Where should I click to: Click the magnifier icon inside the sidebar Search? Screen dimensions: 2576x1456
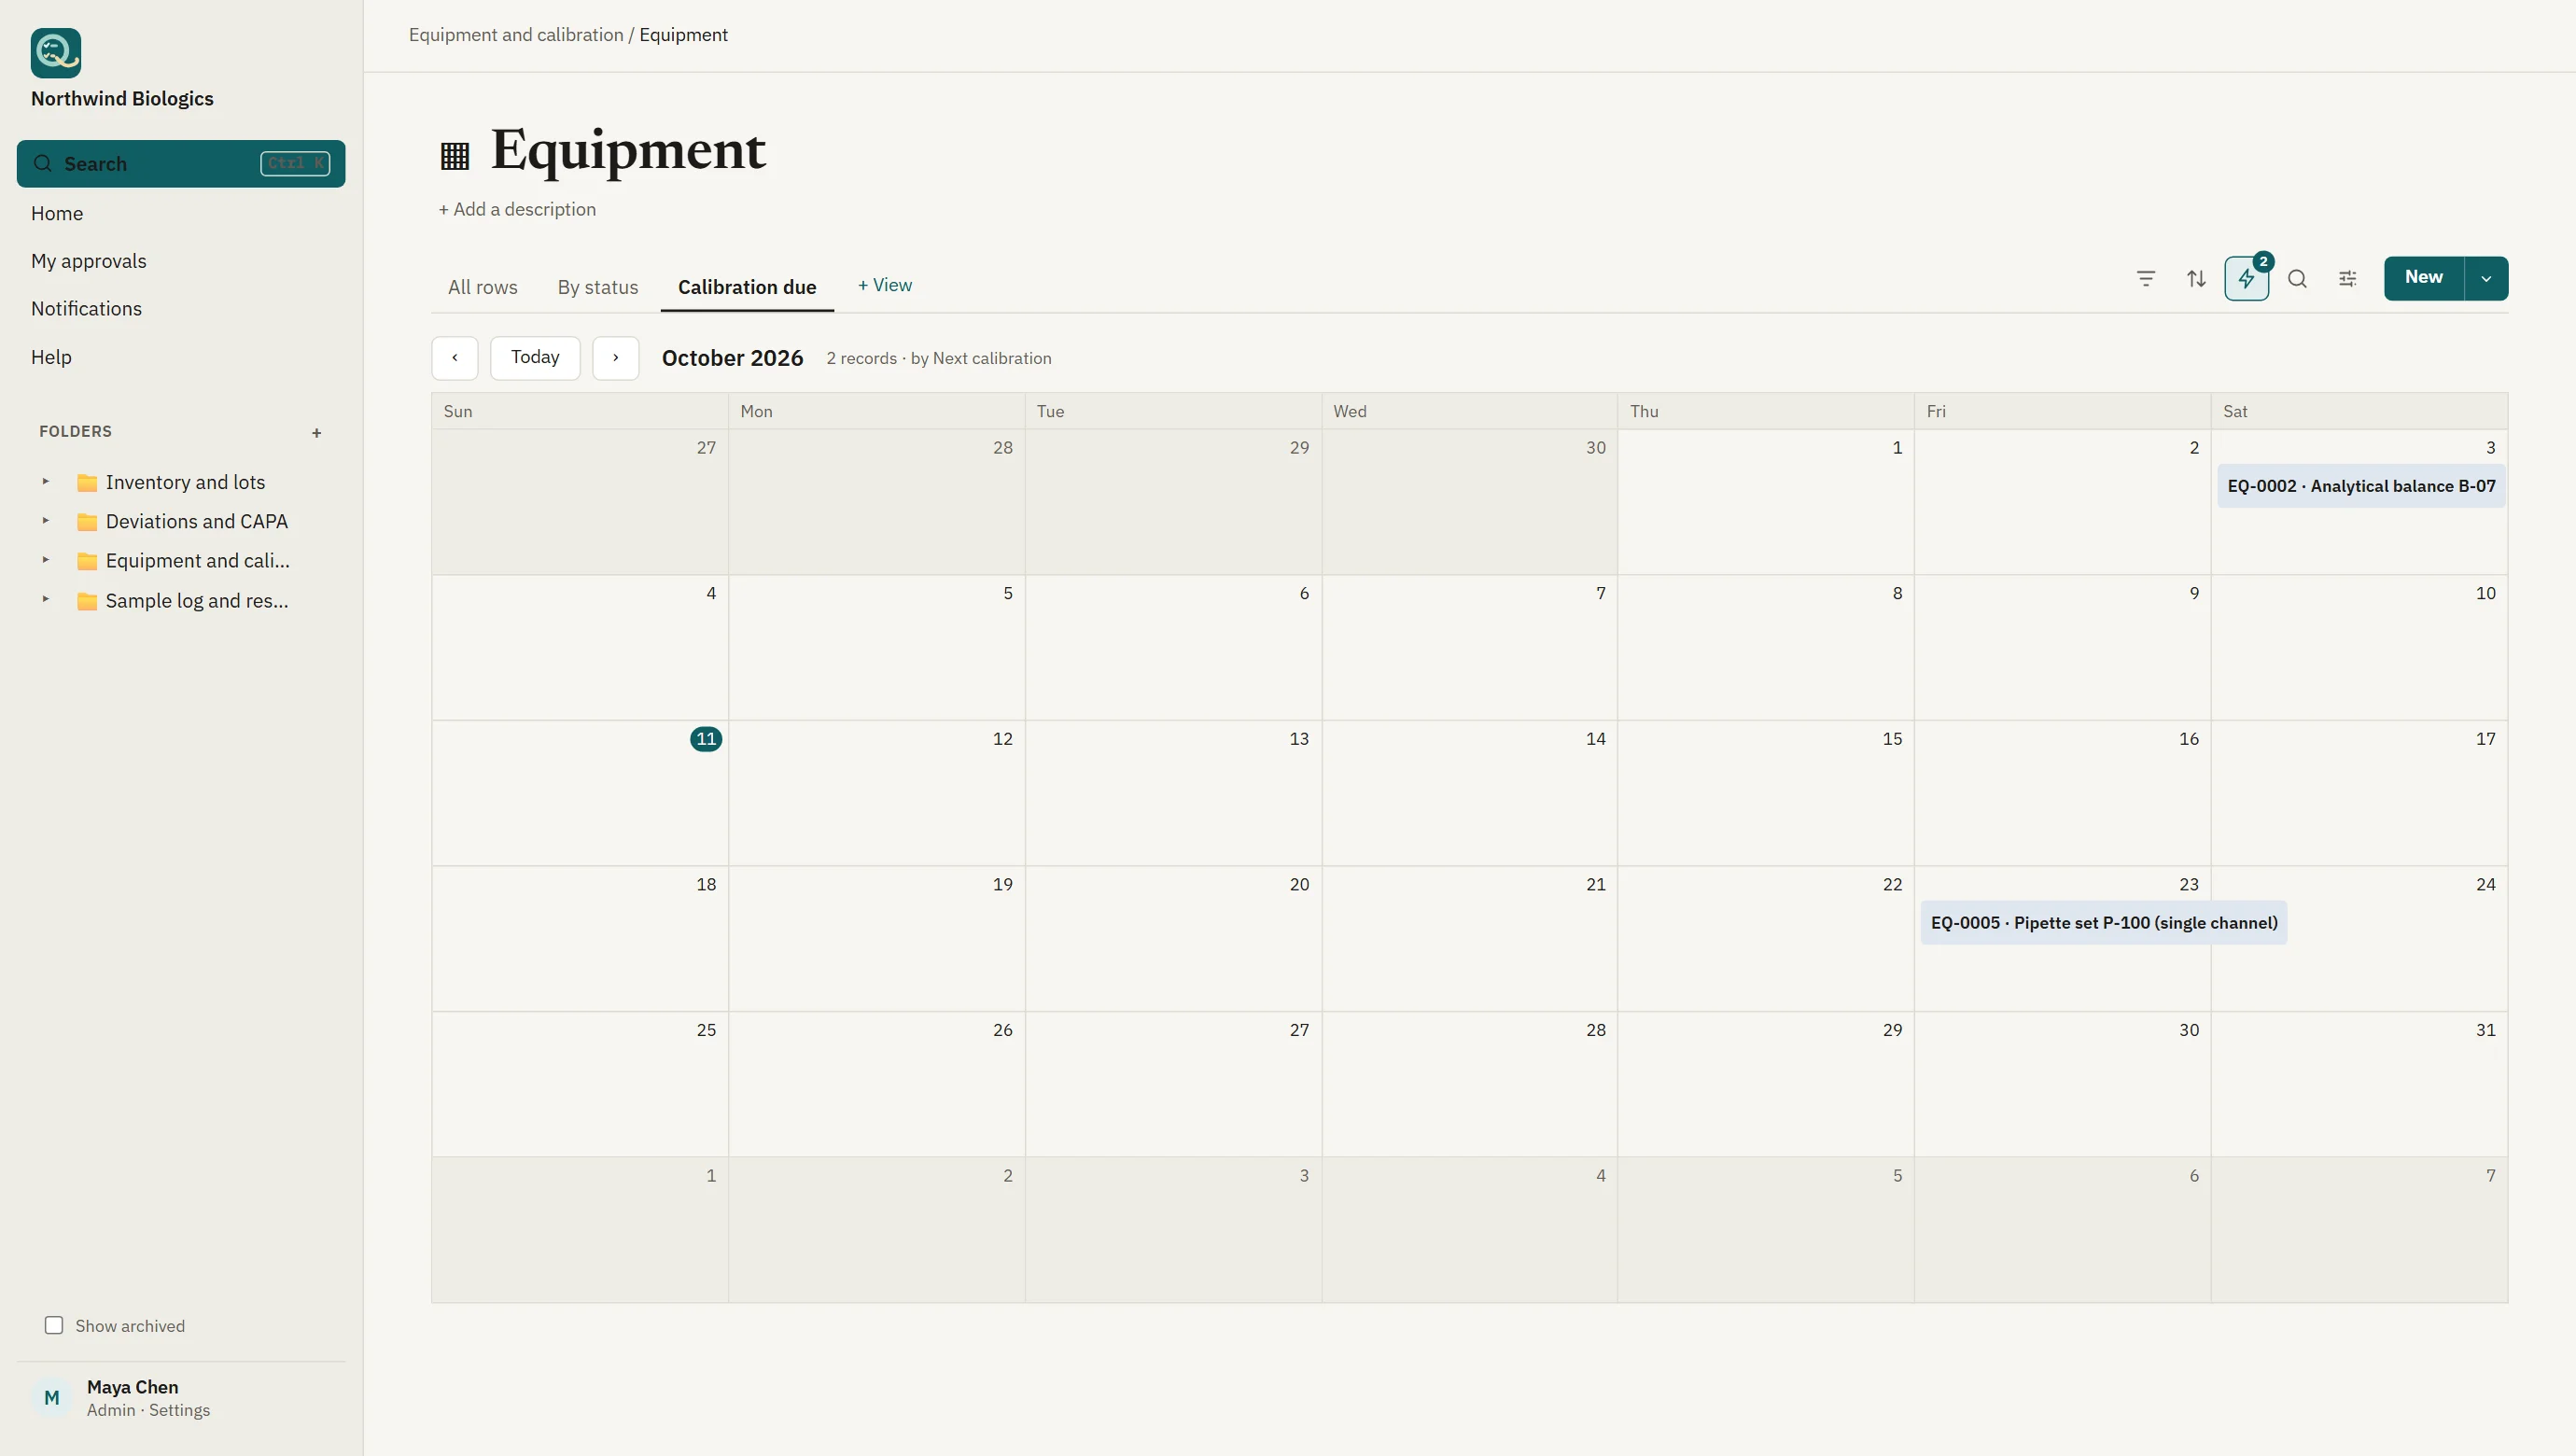(x=42, y=163)
